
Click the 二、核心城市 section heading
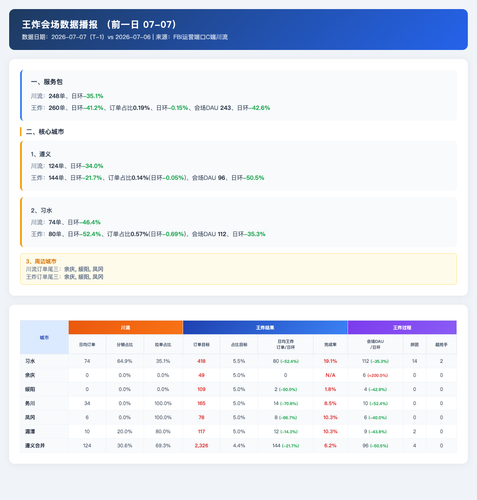[45, 132]
